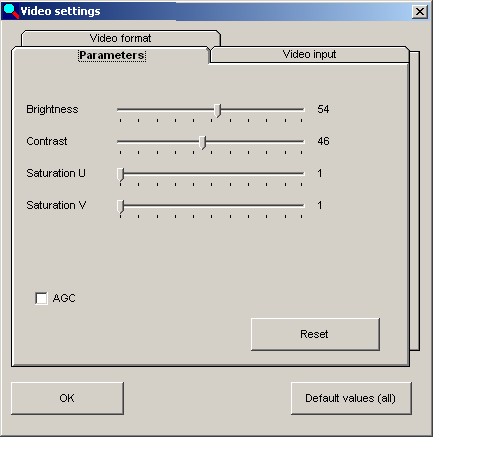Switch to the Video format tab

120,38
